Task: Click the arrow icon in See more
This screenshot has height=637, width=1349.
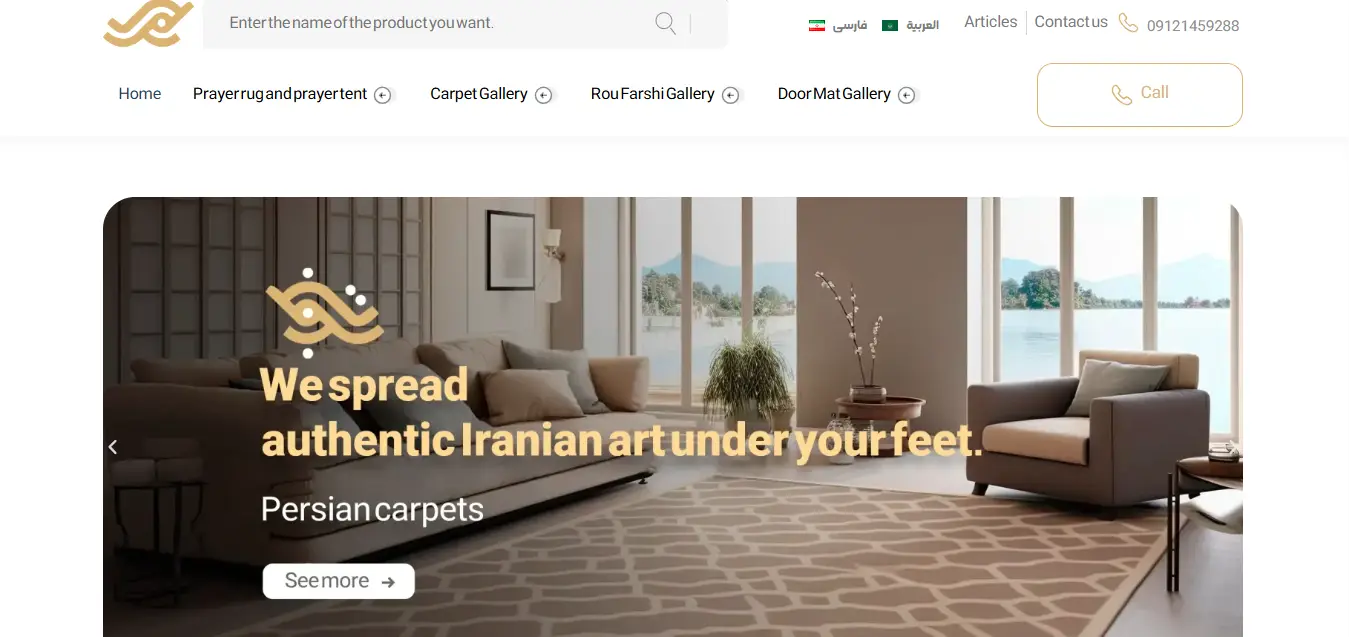Action: pos(388,582)
